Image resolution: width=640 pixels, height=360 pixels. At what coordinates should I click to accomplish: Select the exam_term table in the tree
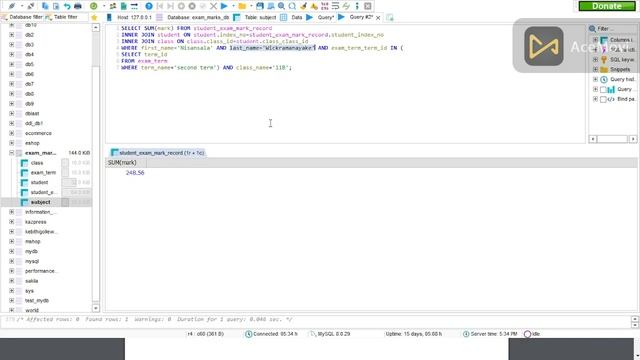coord(43,173)
